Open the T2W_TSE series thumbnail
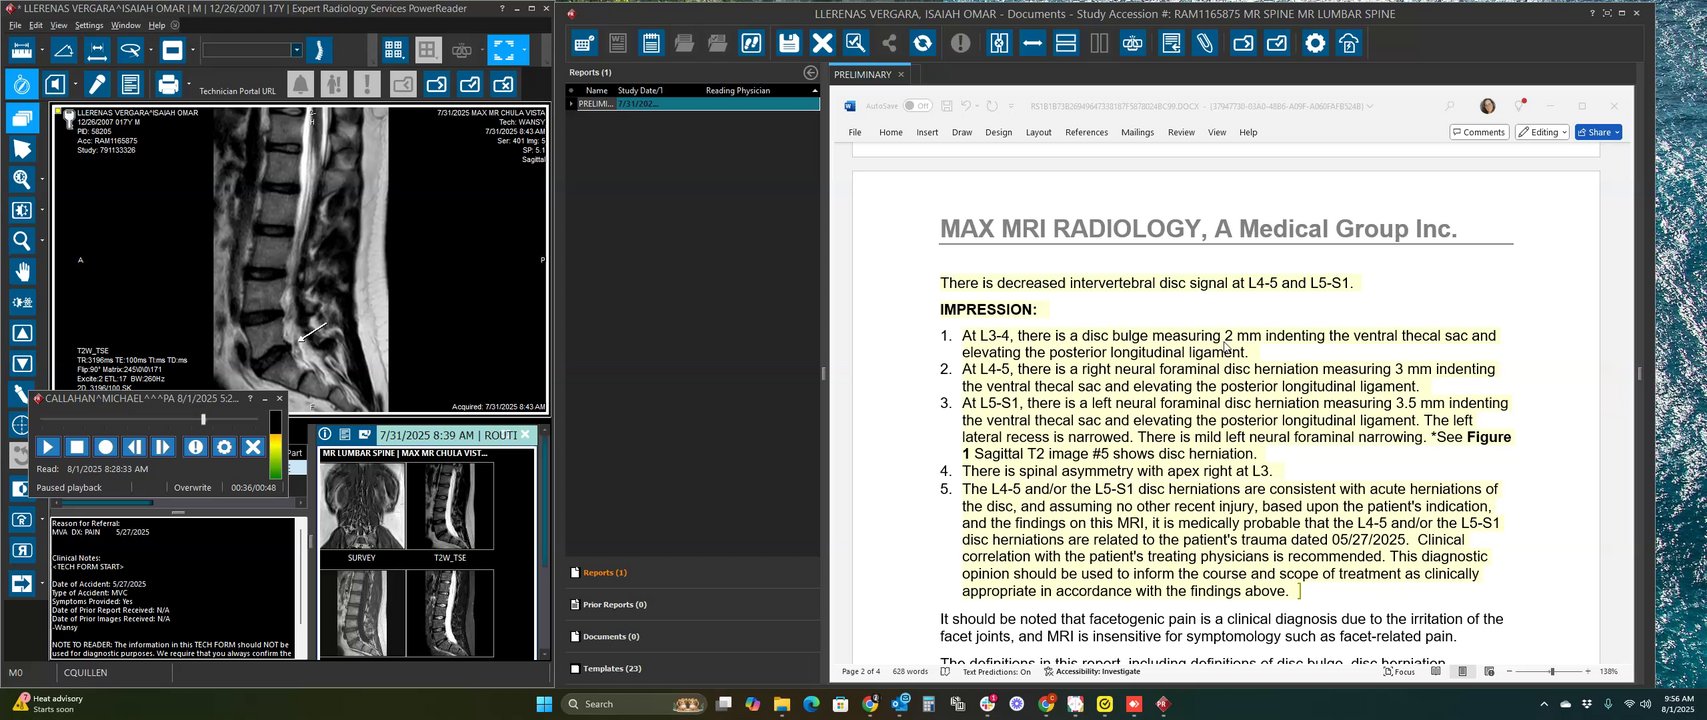1707x720 pixels. [450, 506]
